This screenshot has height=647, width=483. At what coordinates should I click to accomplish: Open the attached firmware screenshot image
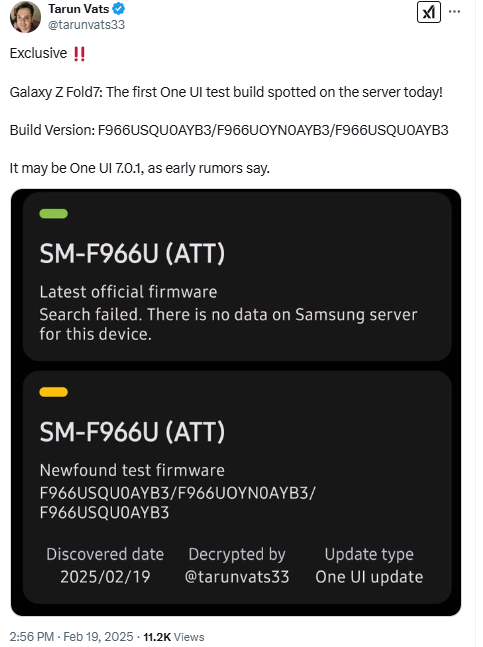[x=236, y=402]
